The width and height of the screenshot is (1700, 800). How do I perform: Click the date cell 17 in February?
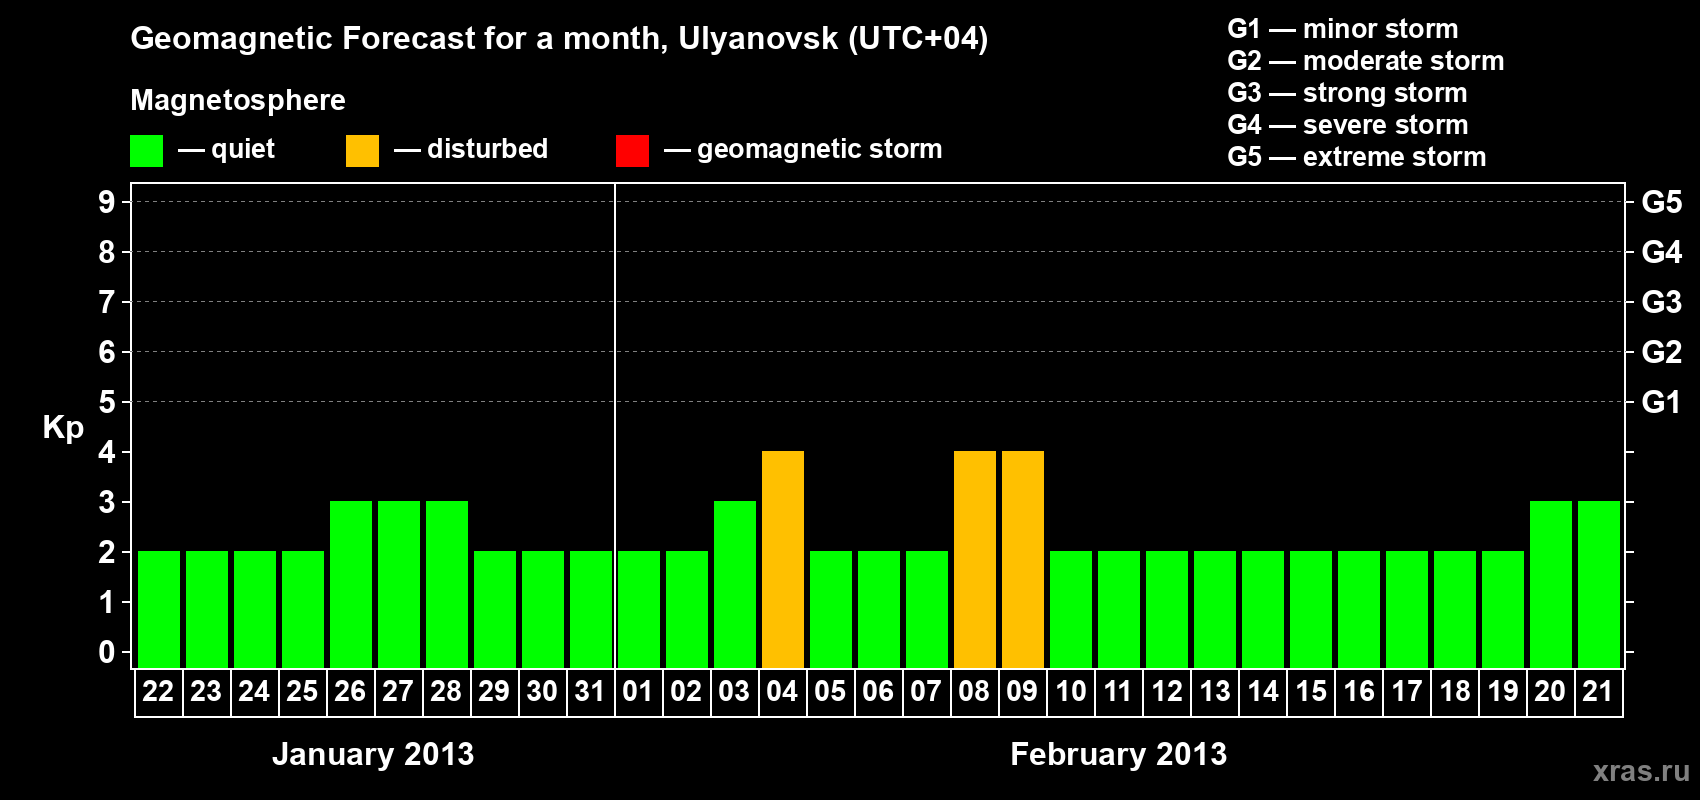1407,692
